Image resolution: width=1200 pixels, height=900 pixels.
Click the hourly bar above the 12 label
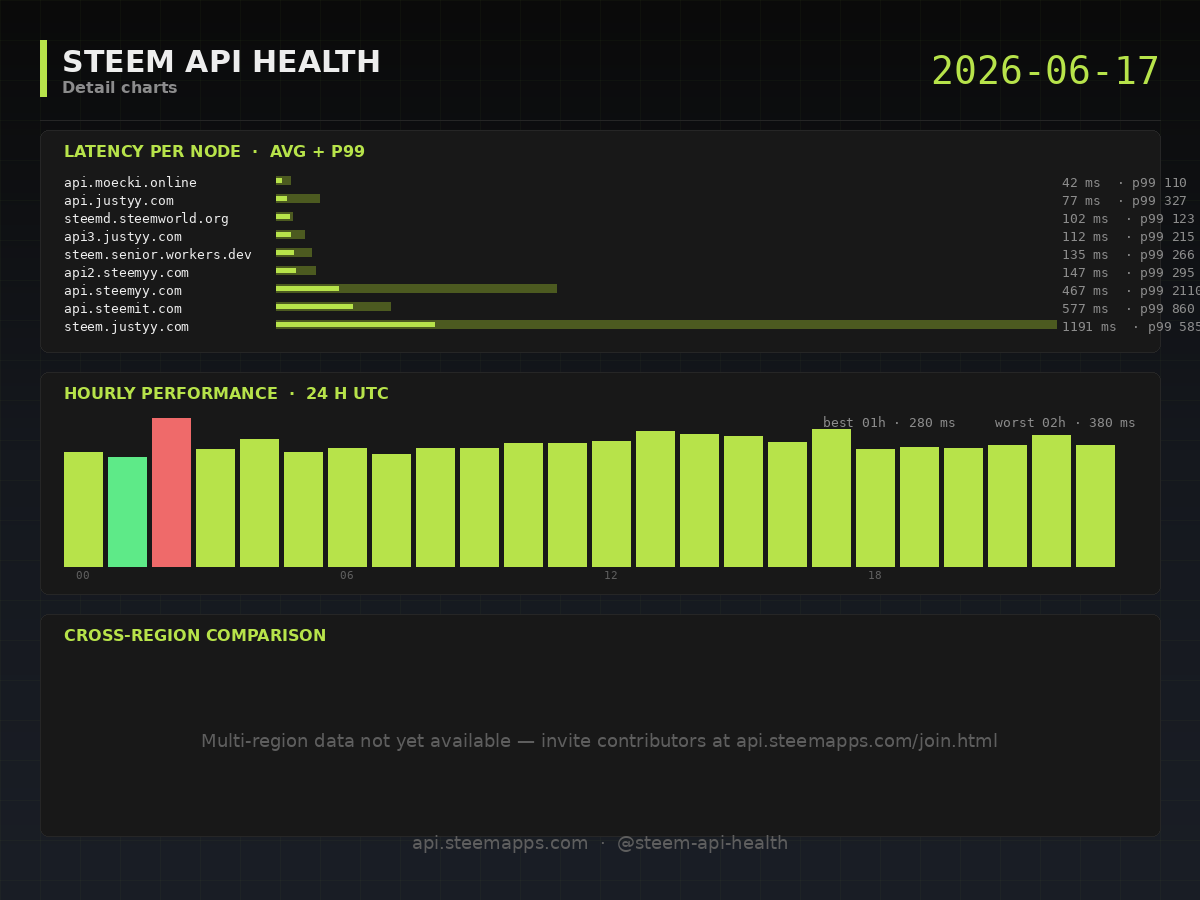click(611, 504)
